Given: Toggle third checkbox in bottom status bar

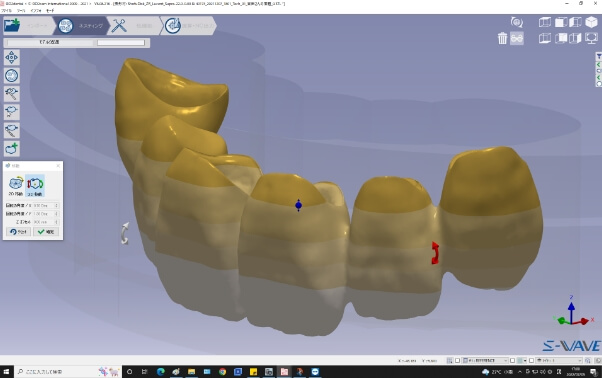Looking at the screenshot, I should click(531, 360).
